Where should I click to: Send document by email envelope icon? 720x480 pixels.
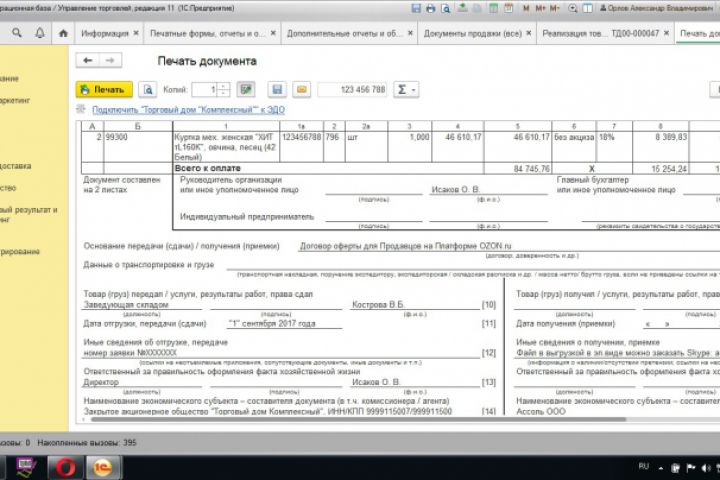click(x=301, y=90)
